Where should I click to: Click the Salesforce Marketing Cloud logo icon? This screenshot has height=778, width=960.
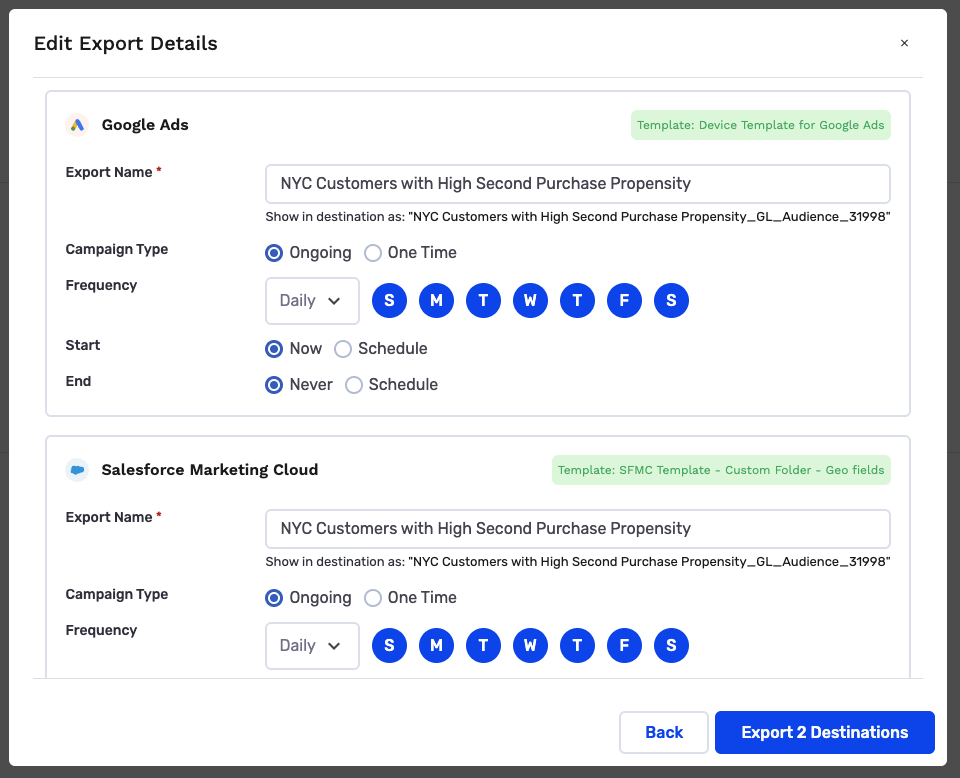tap(77, 470)
